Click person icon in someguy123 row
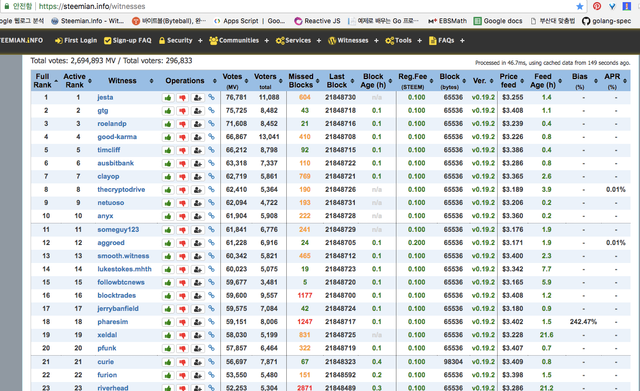640x391 pixels. tap(198, 230)
